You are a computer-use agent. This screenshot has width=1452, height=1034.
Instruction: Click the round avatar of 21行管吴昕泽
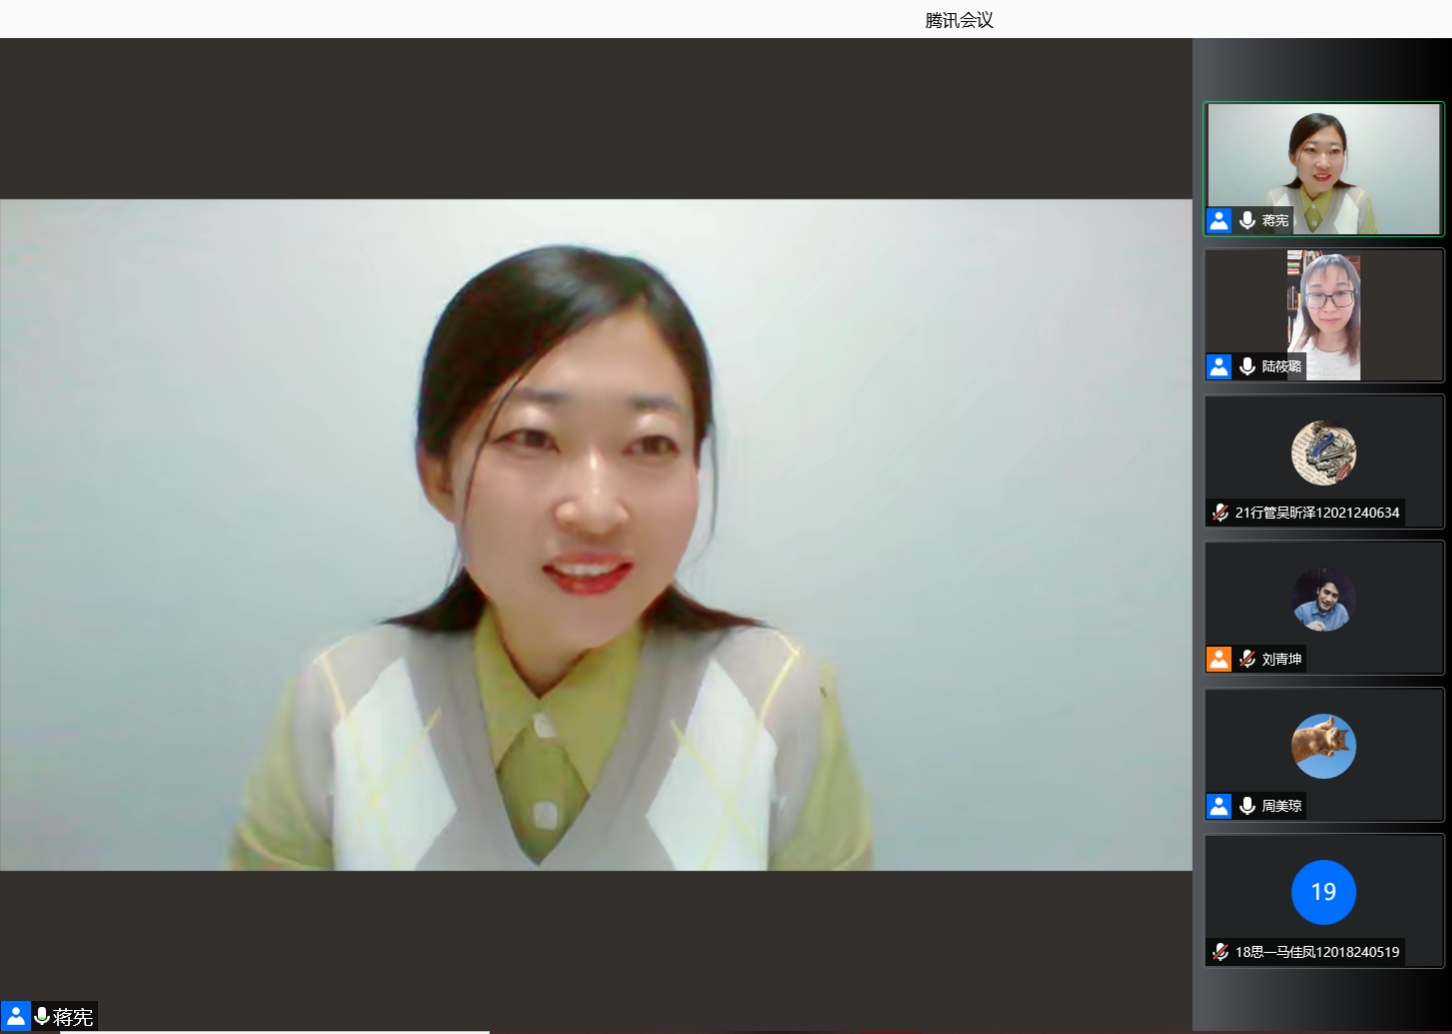(x=1323, y=453)
